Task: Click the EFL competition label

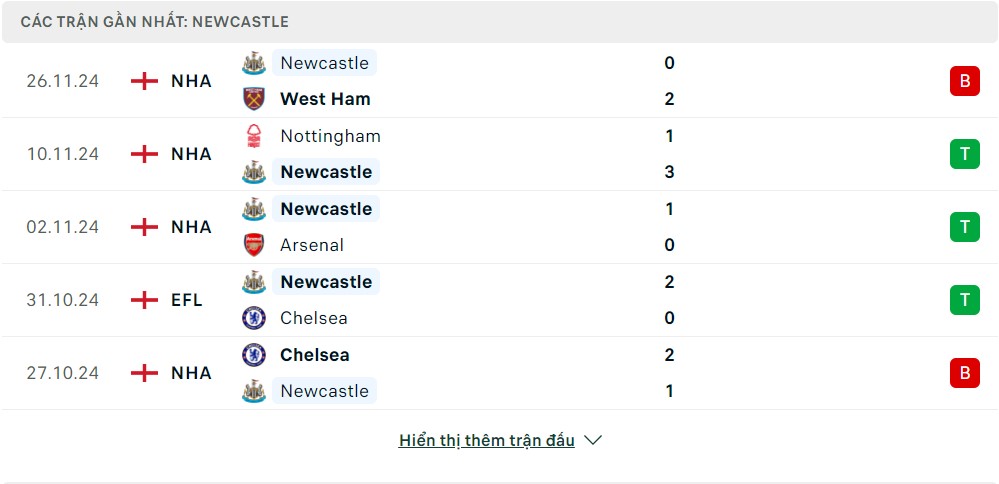Action: [x=187, y=300]
